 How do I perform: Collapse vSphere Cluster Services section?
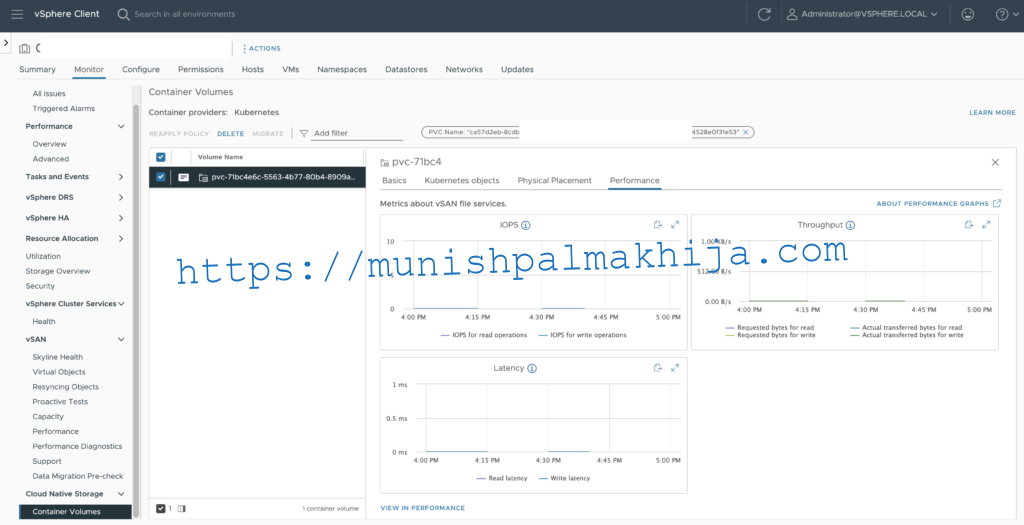[121, 304]
